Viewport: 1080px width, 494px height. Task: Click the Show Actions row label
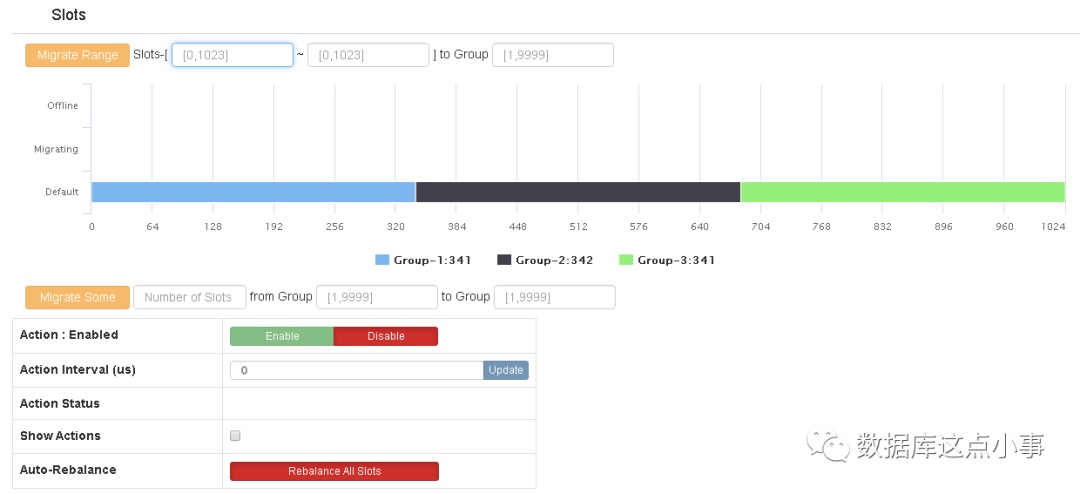pos(60,436)
